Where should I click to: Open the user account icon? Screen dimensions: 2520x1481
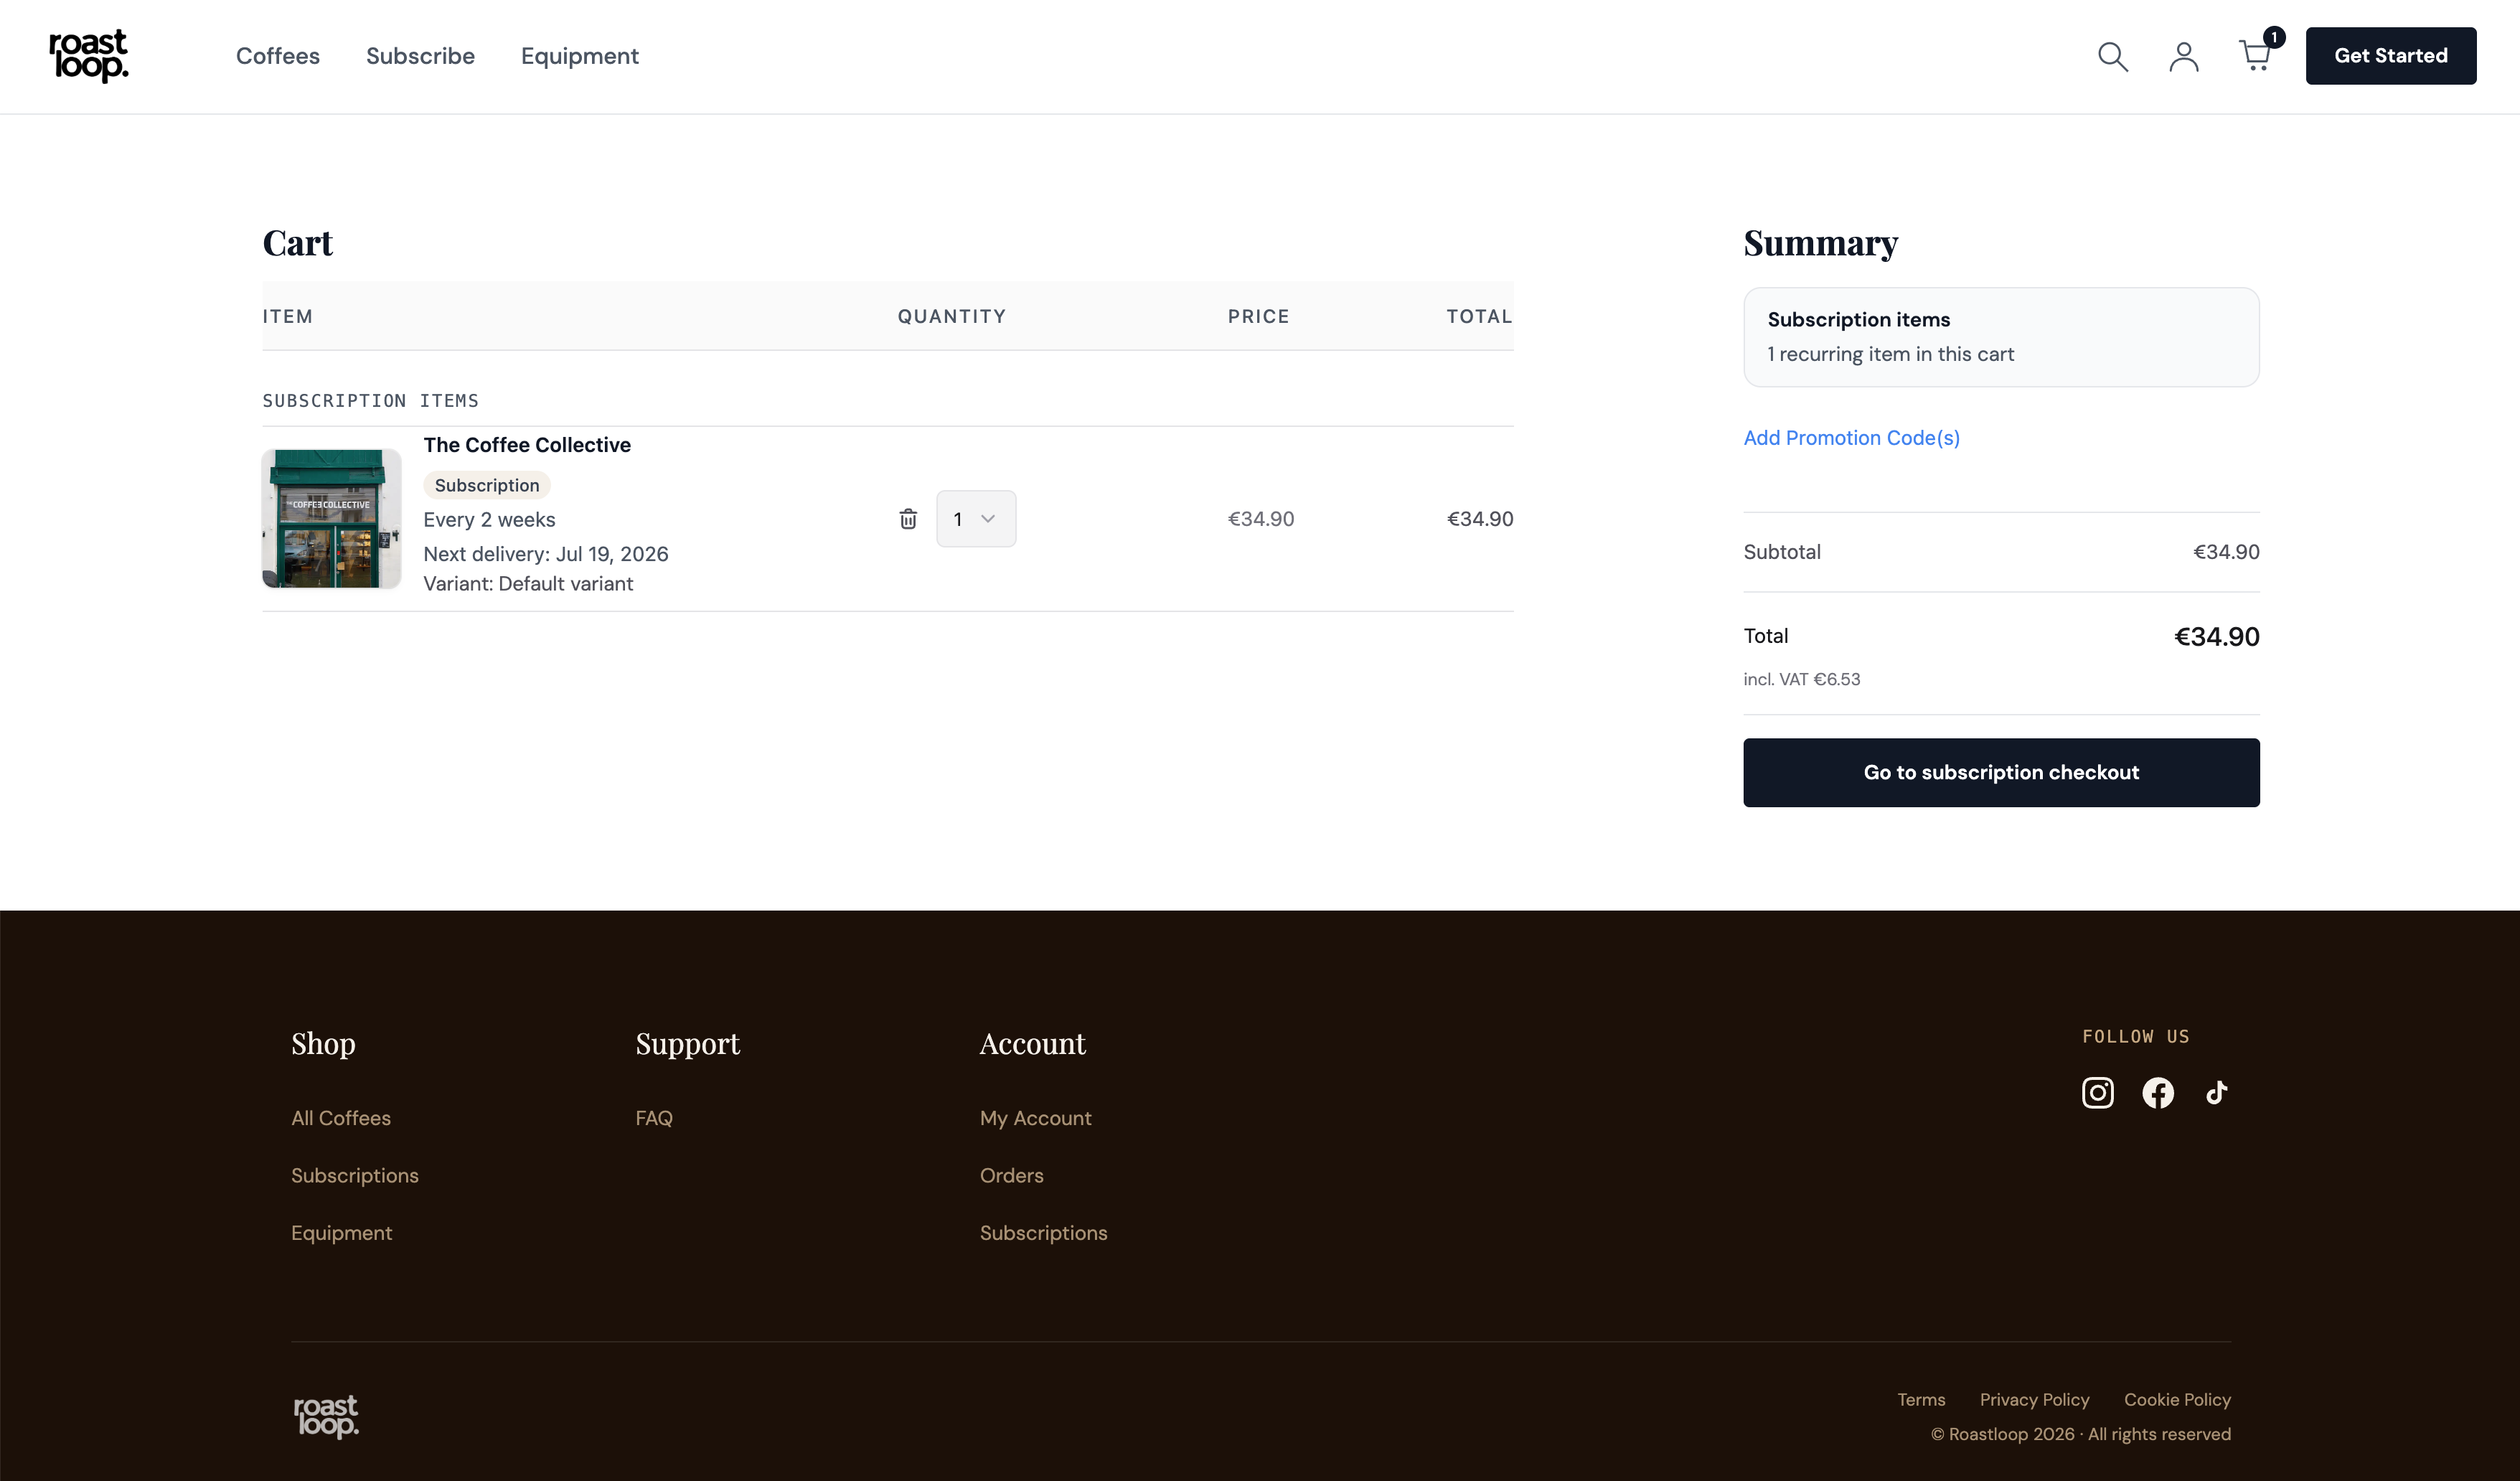pyautogui.click(x=2184, y=56)
